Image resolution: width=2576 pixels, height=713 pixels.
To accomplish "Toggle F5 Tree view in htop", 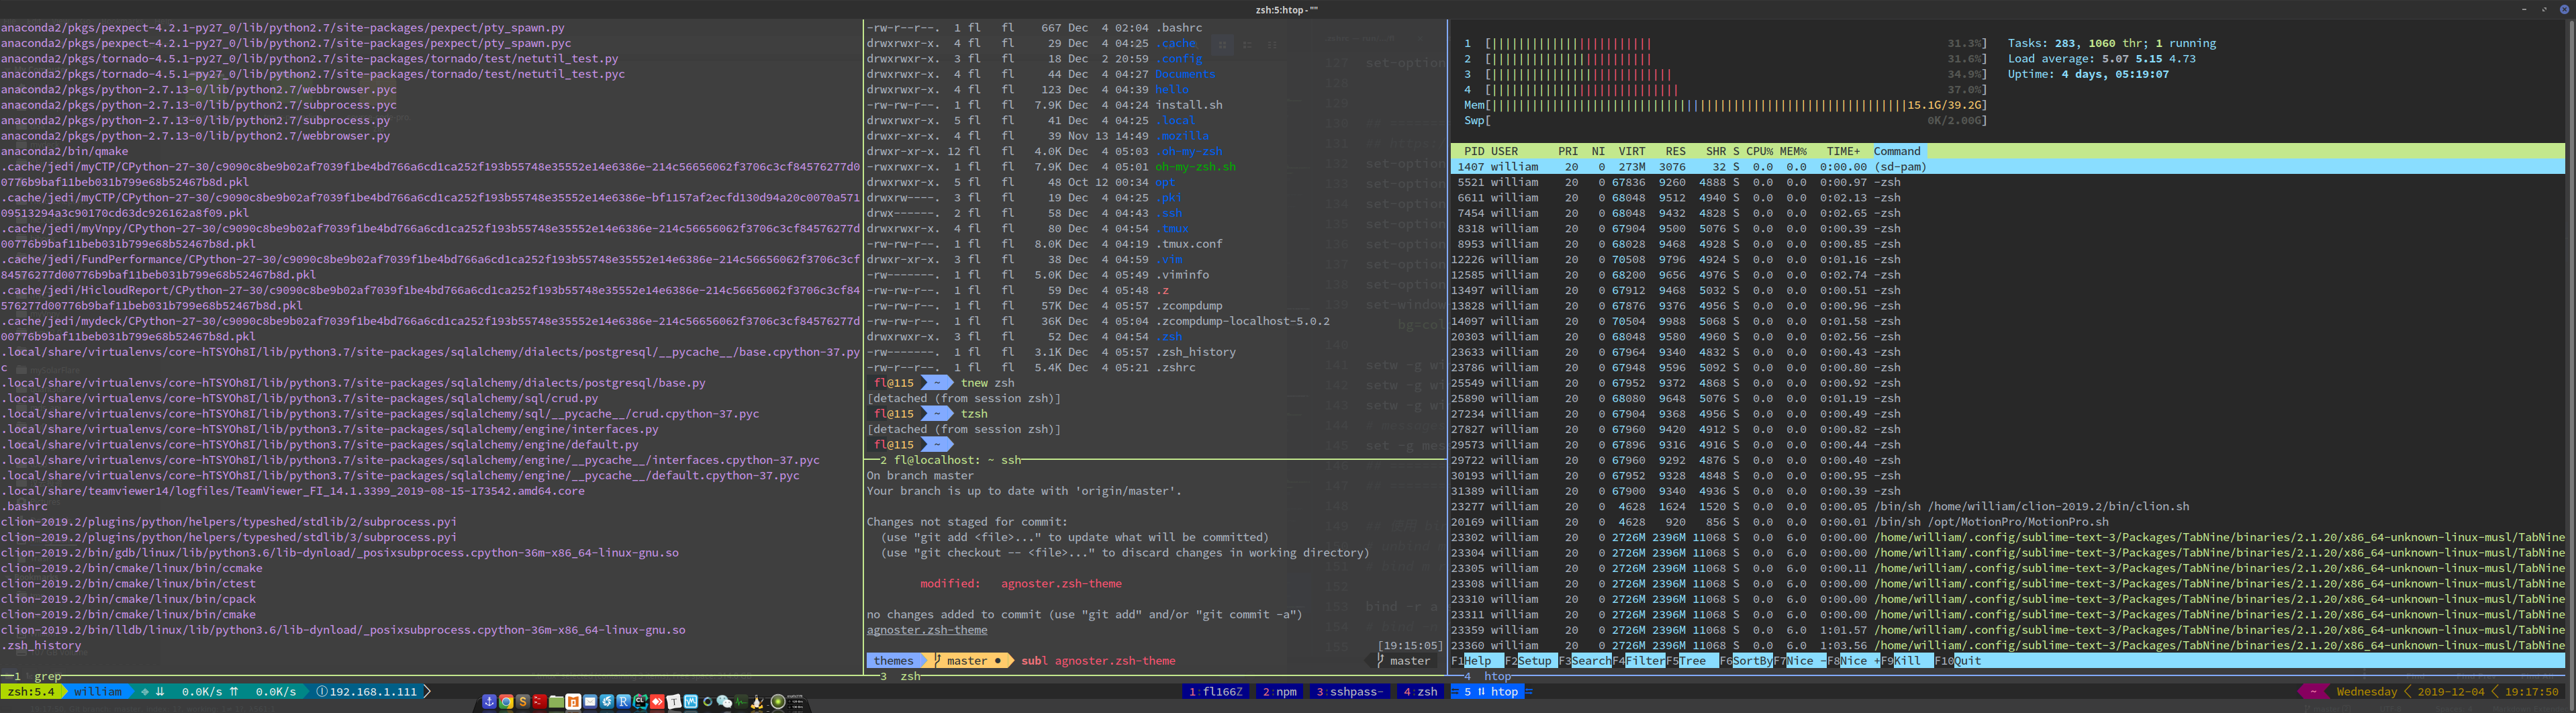I will 1693,661.
